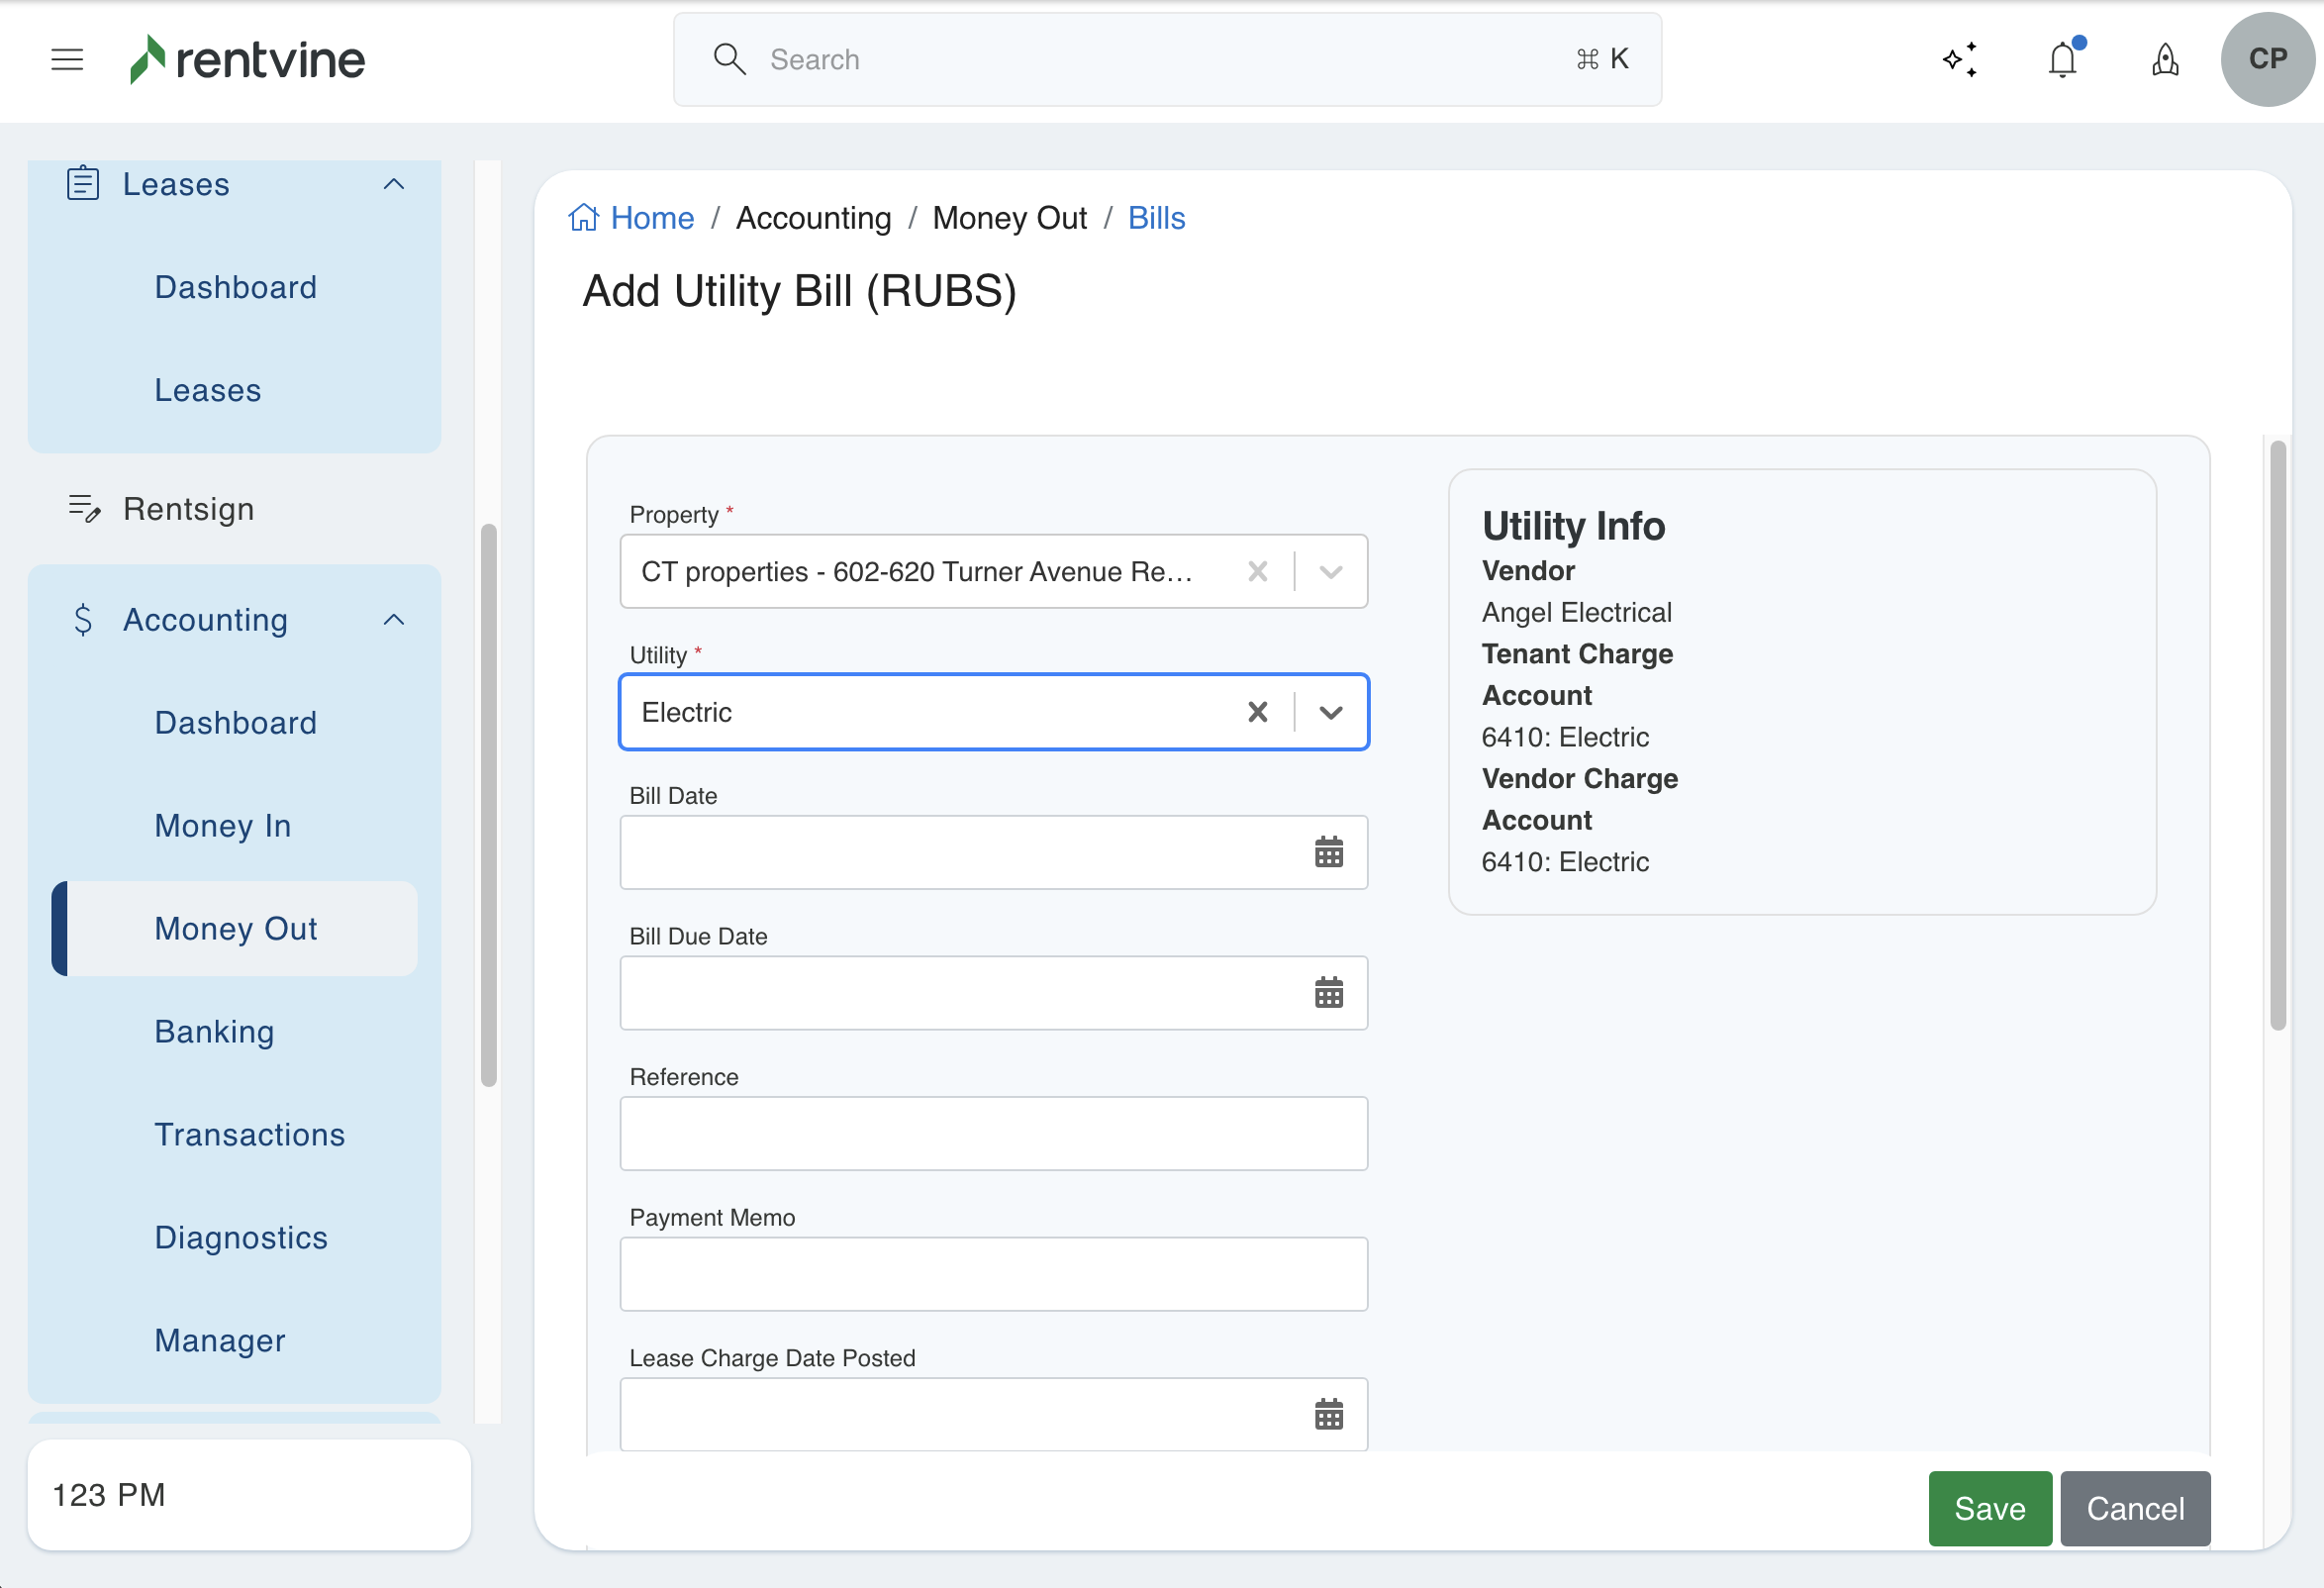The width and height of the screenshot is (2324, 1588).
Task: Click the Bills breadcrumb link
Action: 1156,218
